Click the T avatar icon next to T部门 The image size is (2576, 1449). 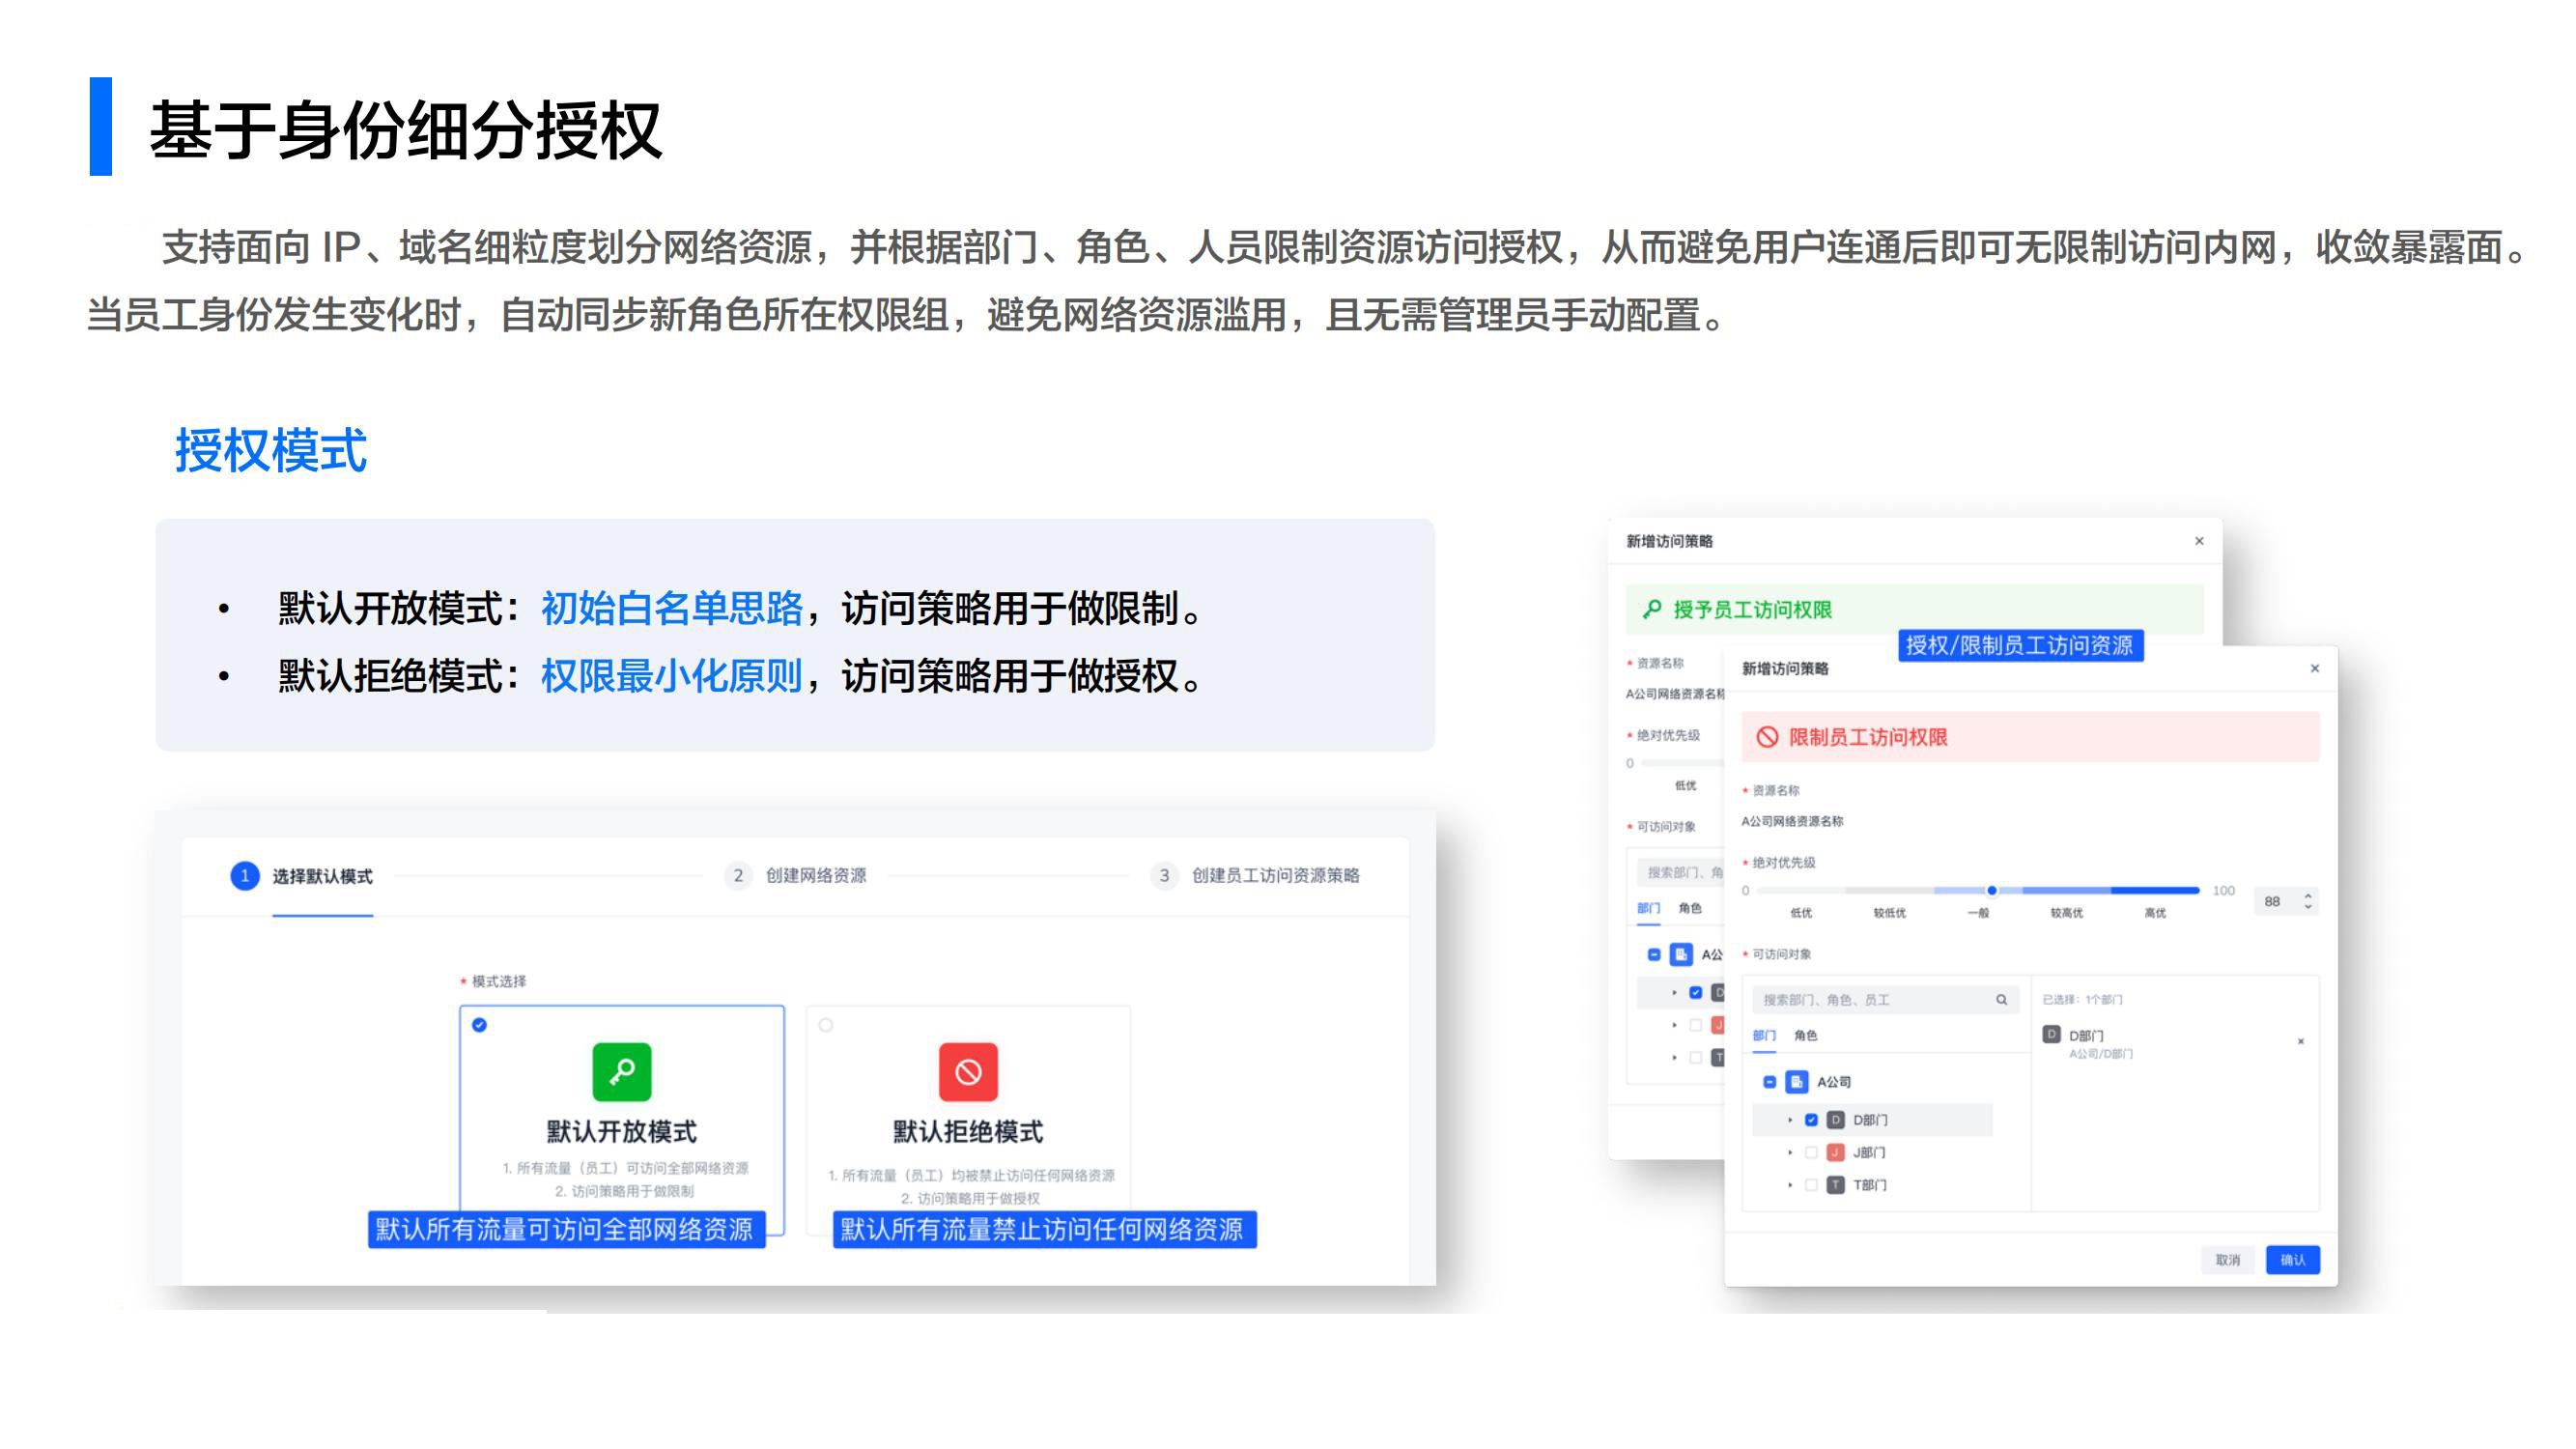(1836, 1184)
